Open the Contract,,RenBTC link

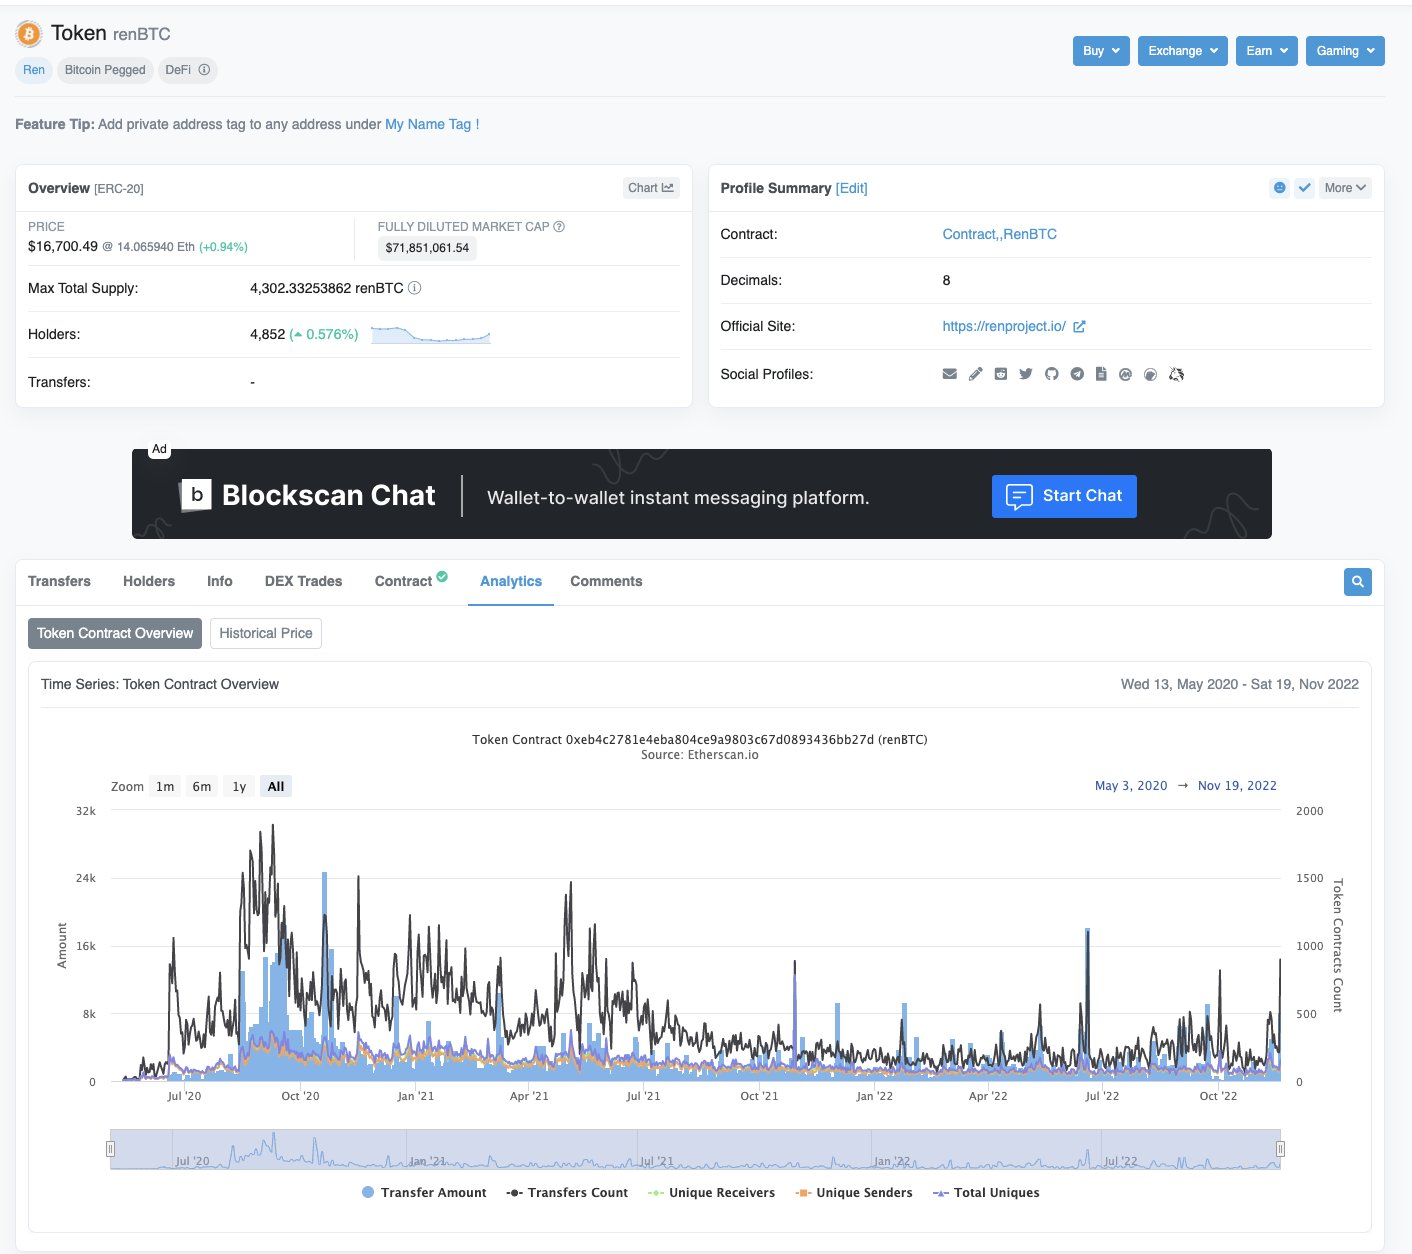click(x=1000, y=234)
